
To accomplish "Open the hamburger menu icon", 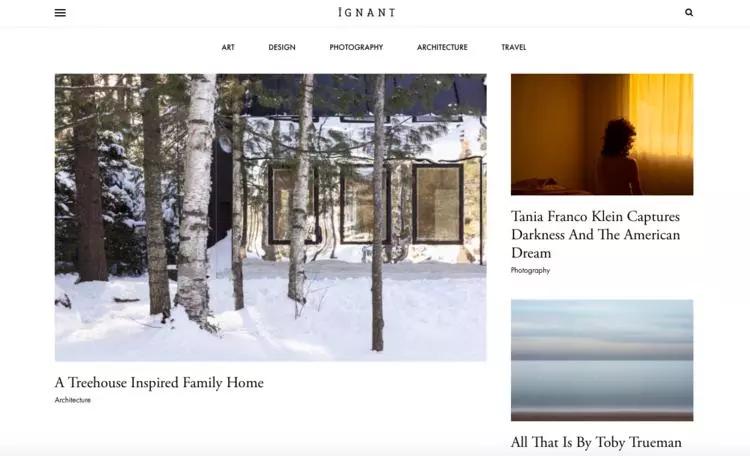I will [60, 12].
